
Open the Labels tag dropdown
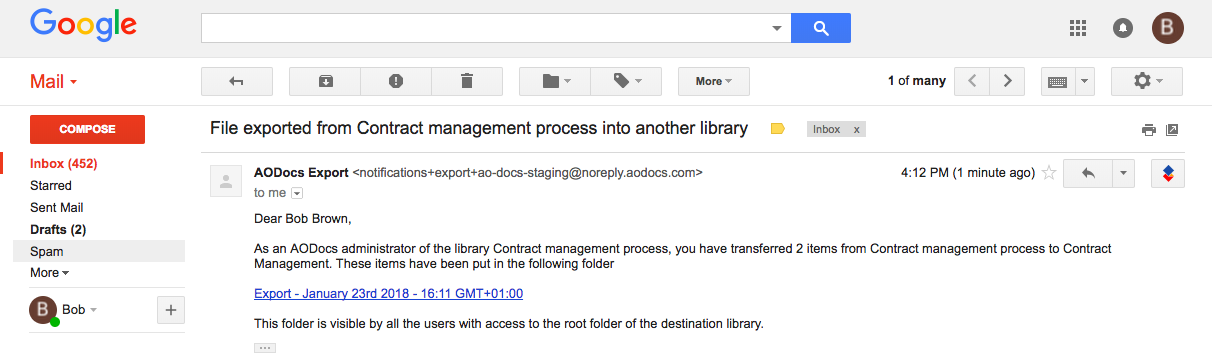coord(626,81)
